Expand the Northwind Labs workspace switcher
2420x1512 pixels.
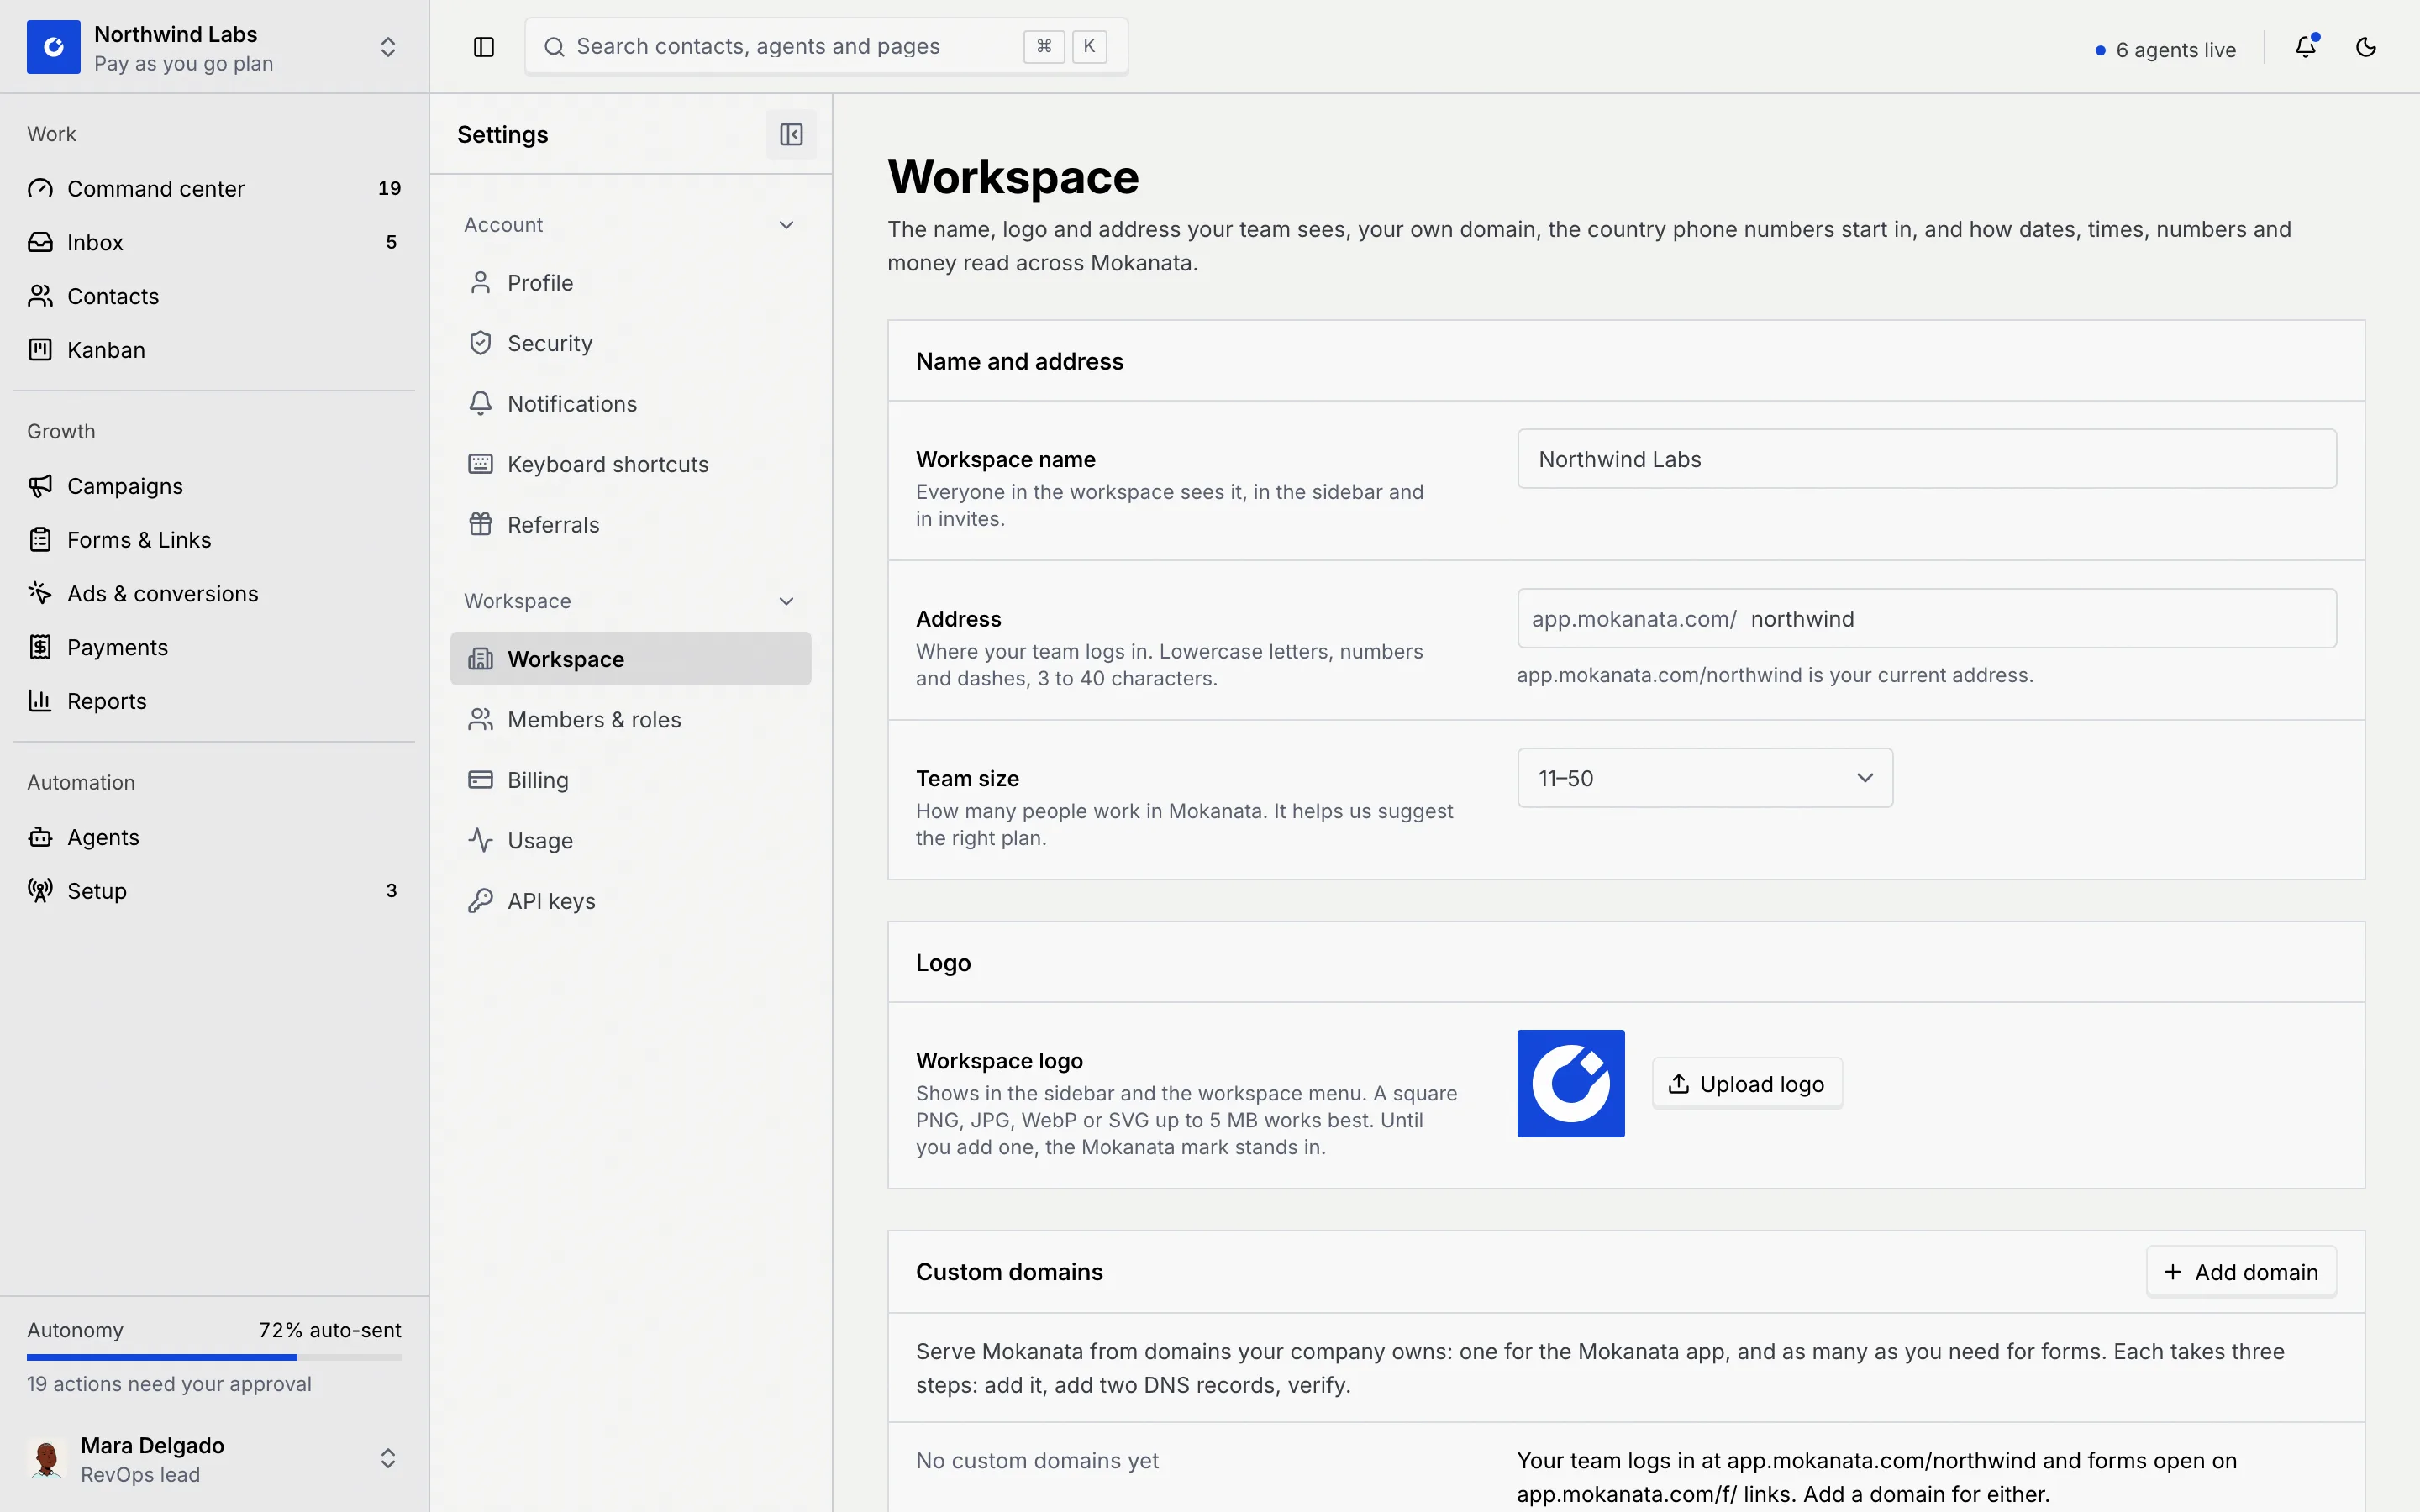(388, 47)
